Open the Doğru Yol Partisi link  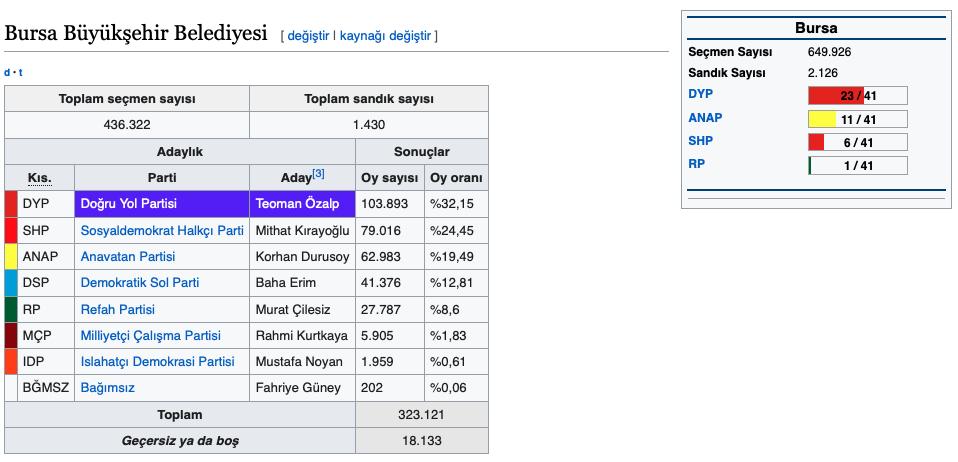[128, 204]
